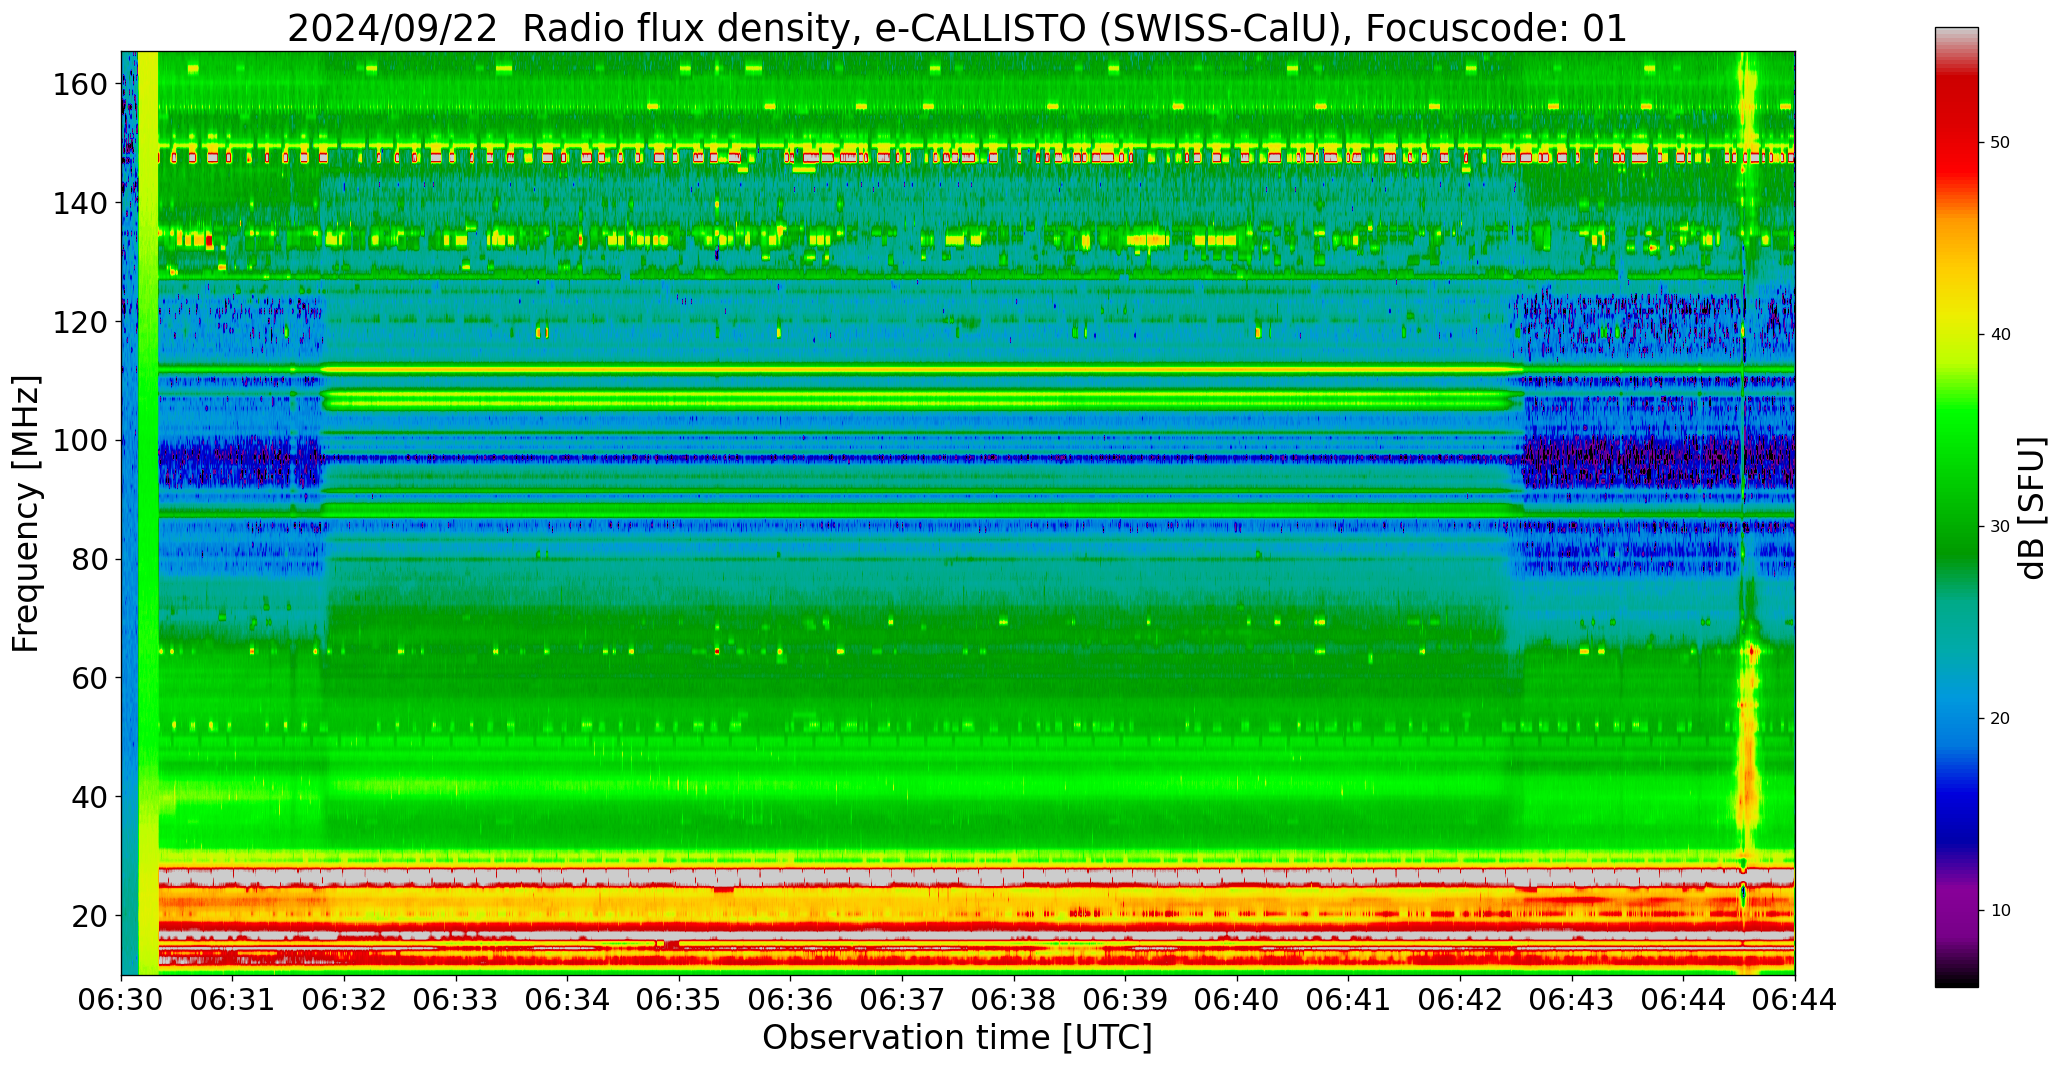Viewport: 2062px width, 1067px height.
Task: Click the 'Frequency [MHz]' y-axis label
Action: (x=27, y=514)
